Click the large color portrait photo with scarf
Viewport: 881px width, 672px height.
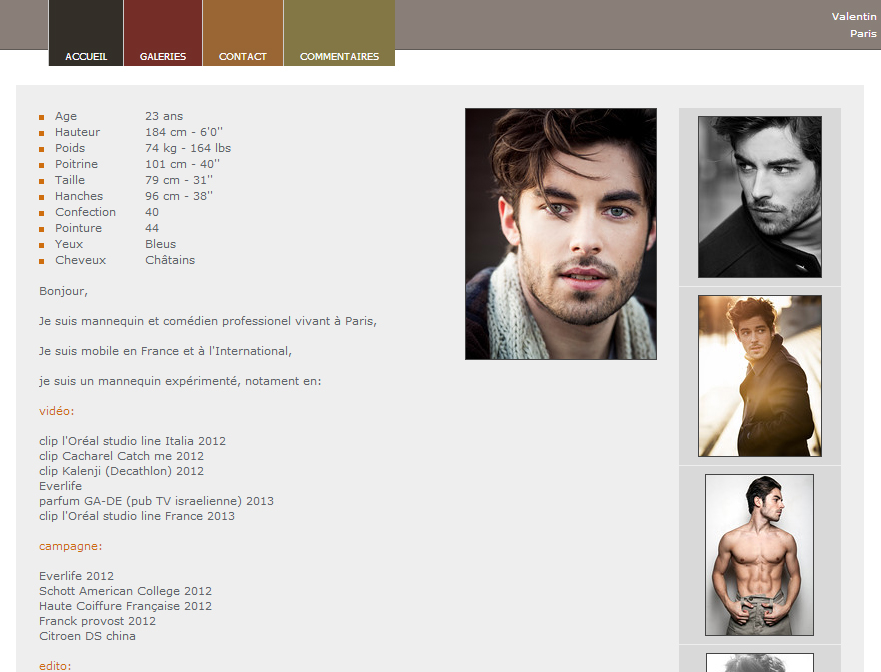561,234
